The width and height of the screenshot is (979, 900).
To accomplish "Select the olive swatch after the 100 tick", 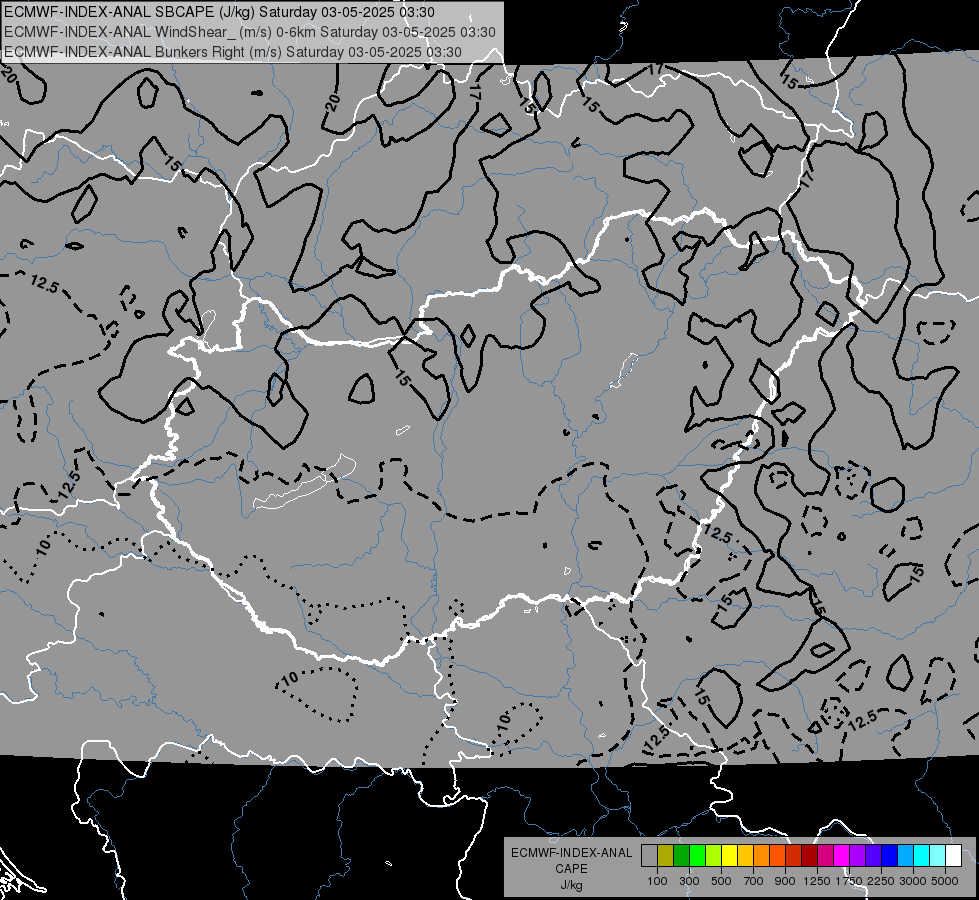I will tap(666, 856).
